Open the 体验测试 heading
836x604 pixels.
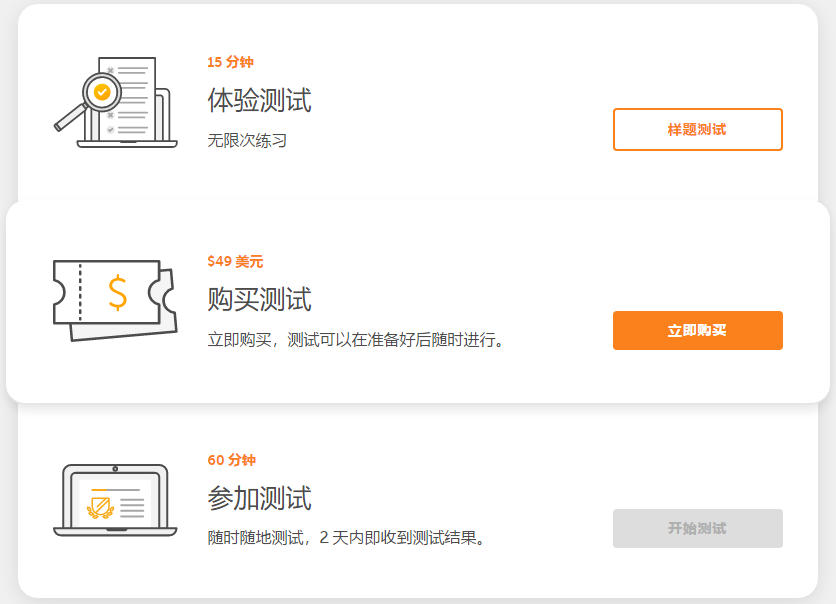pos(259,100)
